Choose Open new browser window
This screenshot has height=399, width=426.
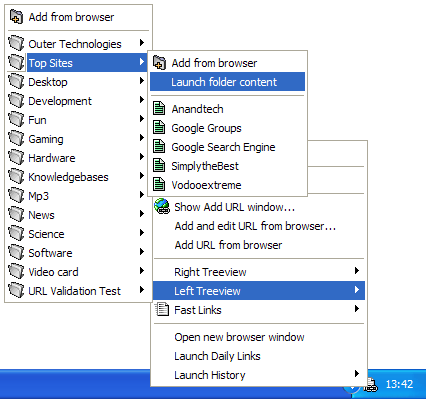(259, 337)
